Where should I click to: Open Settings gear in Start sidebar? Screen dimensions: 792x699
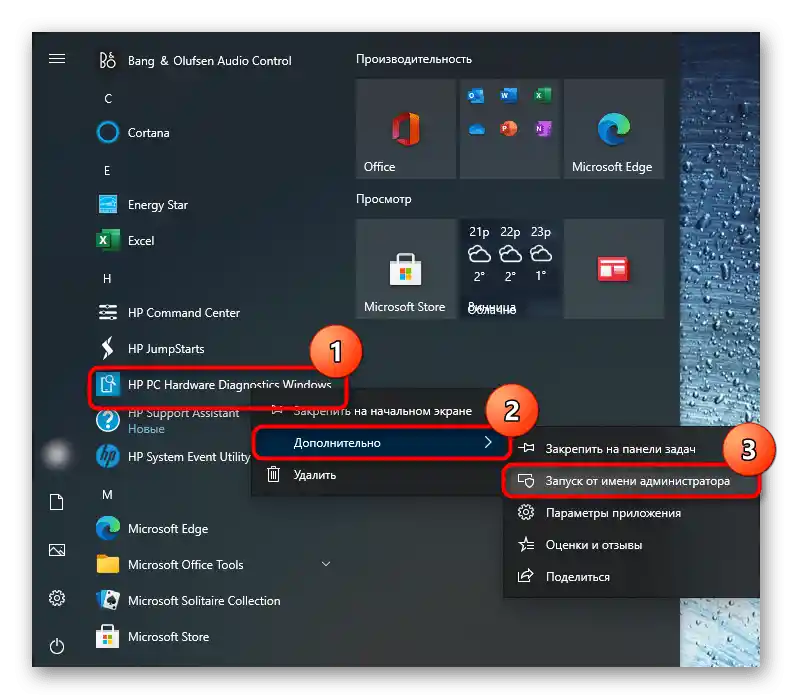[57, 598]
